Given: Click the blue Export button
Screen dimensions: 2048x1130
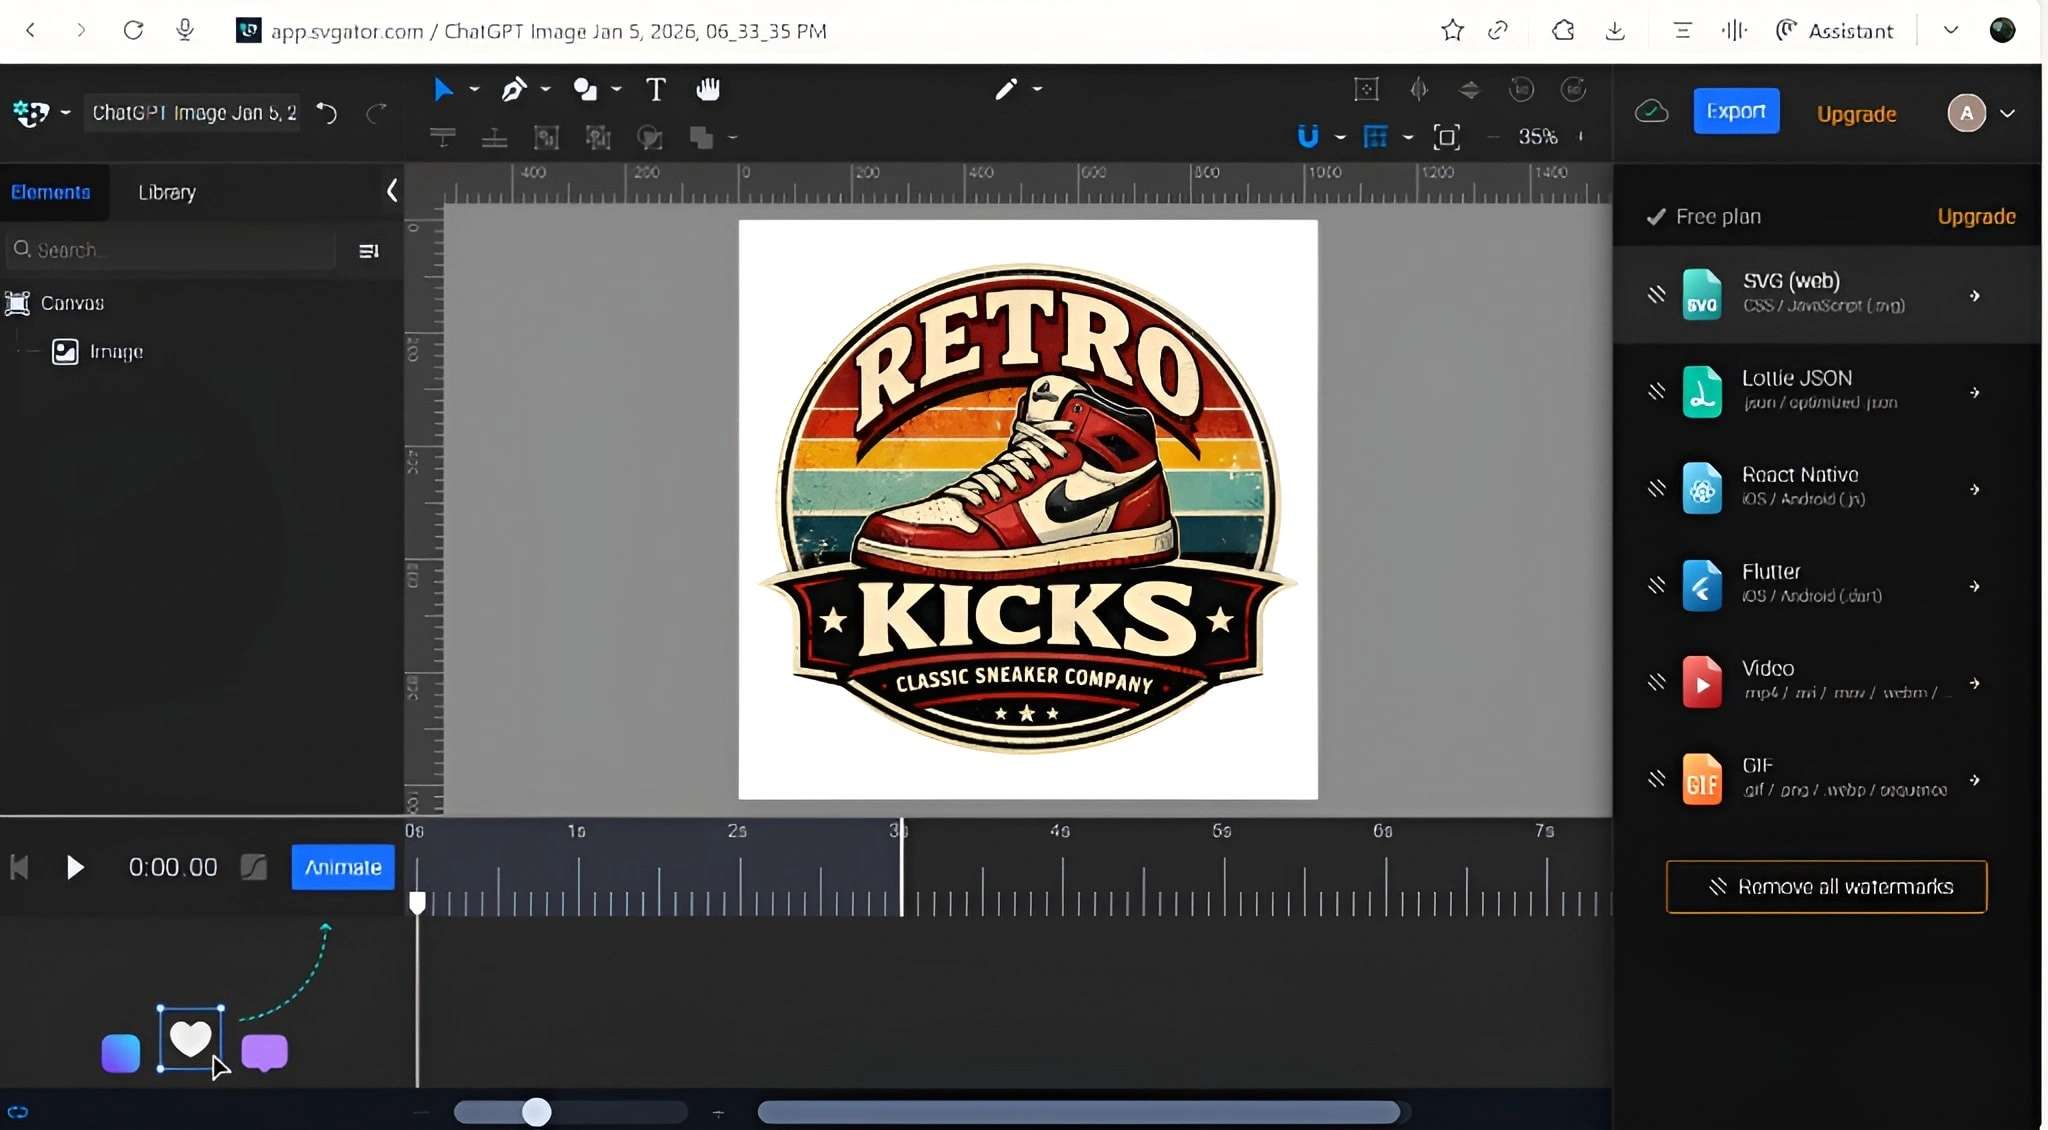Looking at the screenshot, I should (x=1735, y=112).
